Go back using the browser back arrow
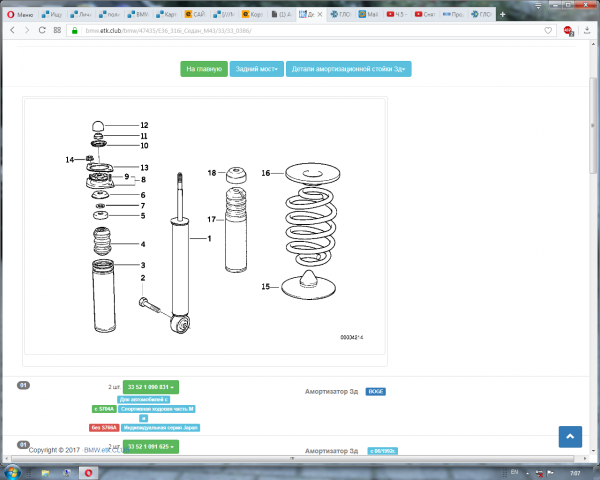 11,31
